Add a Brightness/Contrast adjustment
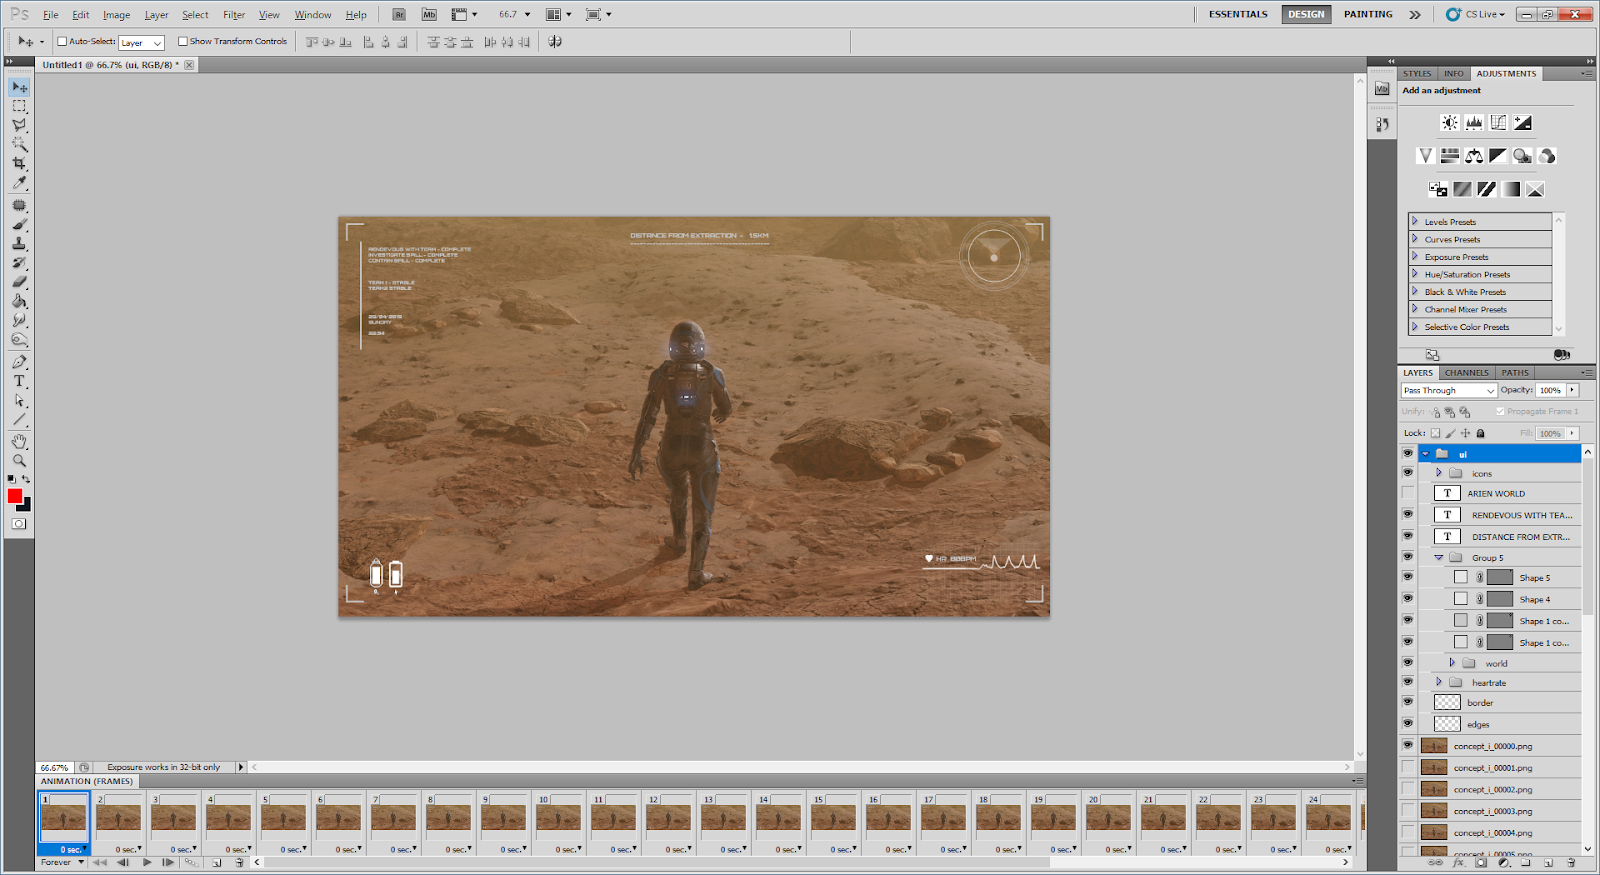The image size is (1600, 875). coord(1449,123)
